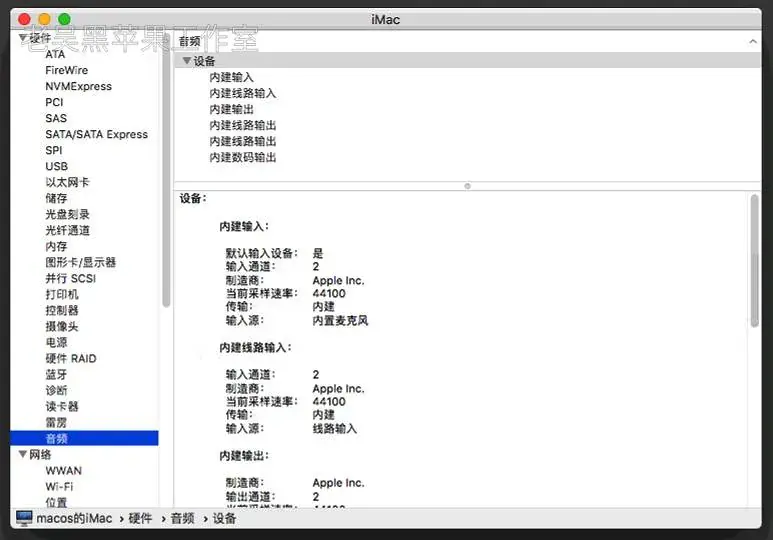Select 并行 SCSI in the sidebar
The image size is (773, 540).
click(x=70, y=279)
